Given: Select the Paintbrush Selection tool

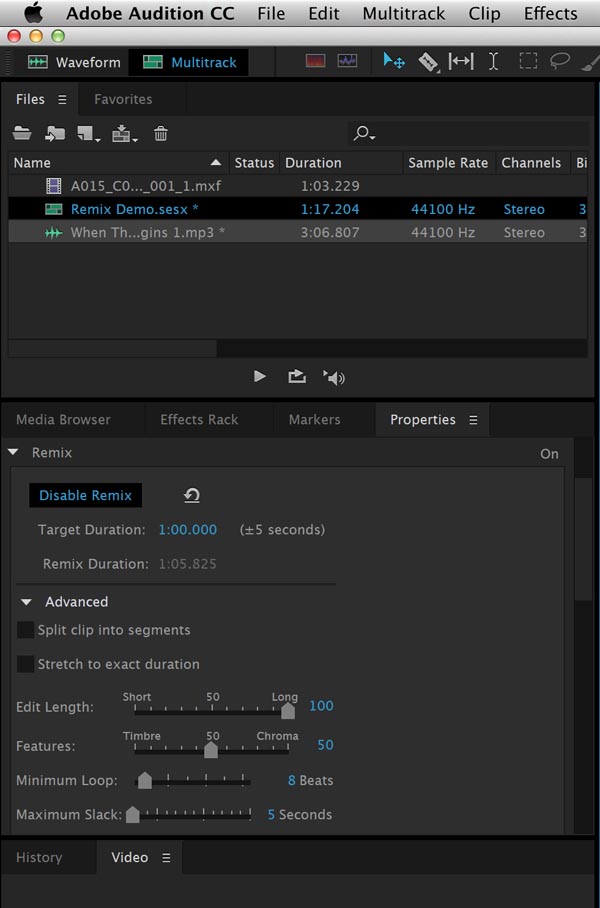Looking at the screenshot, I should point(590,61).
